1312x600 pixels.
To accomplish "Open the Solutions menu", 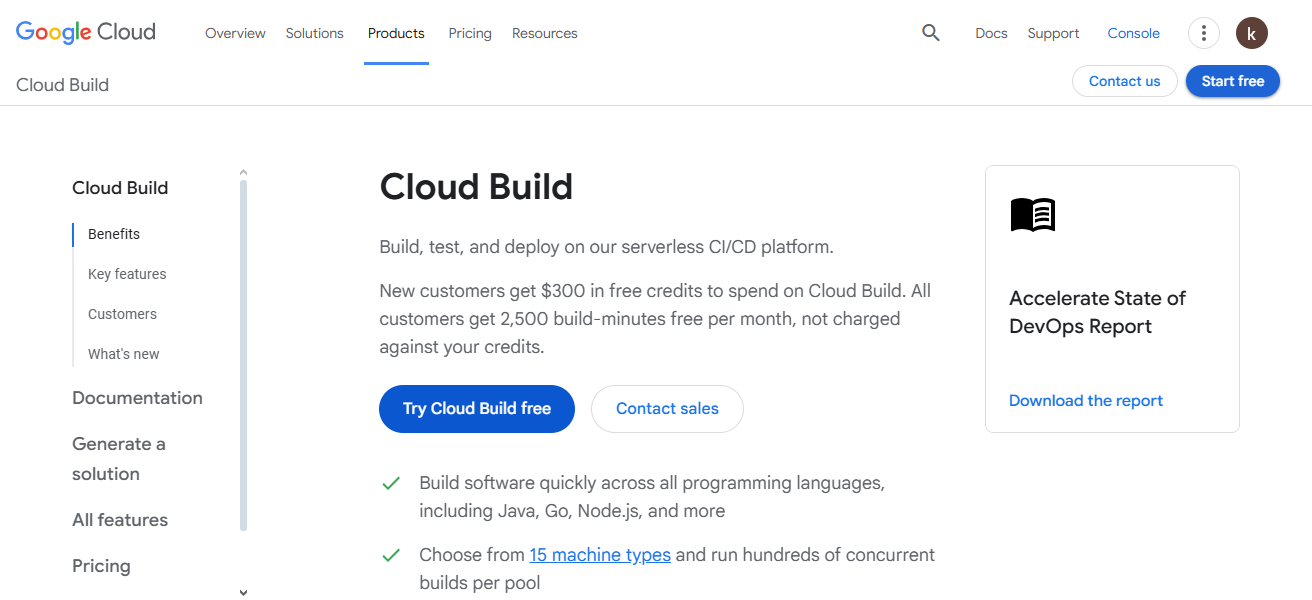I will [314, 33].
